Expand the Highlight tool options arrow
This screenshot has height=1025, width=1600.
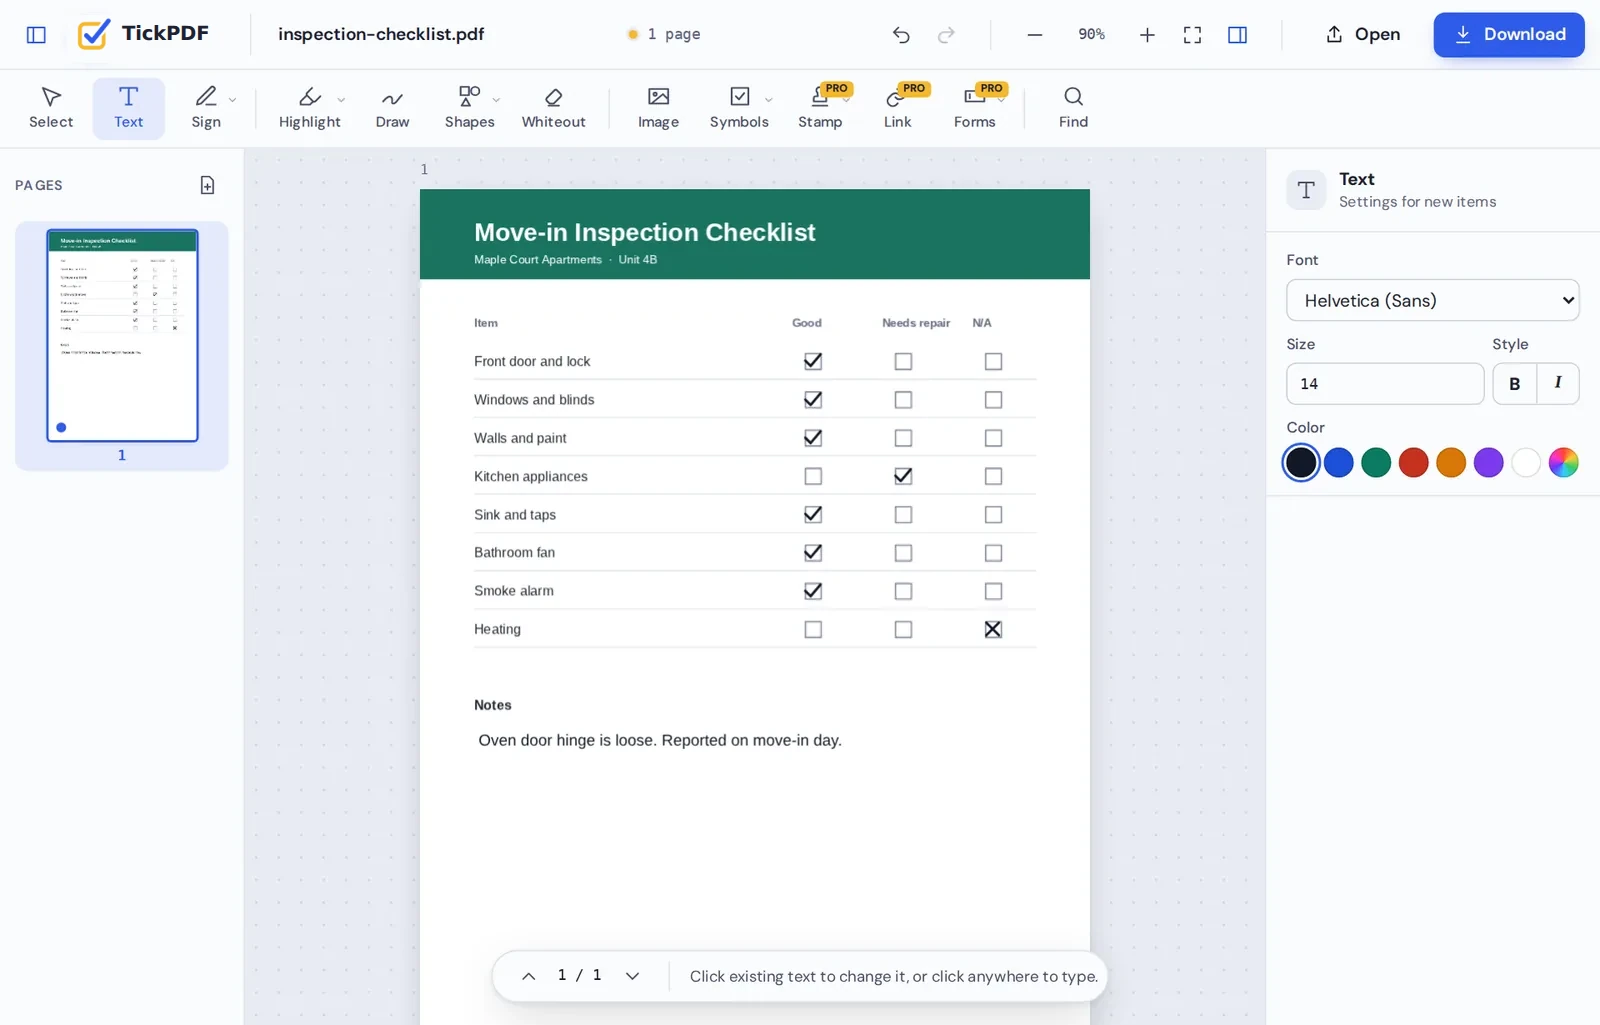(x=341, y=100)
